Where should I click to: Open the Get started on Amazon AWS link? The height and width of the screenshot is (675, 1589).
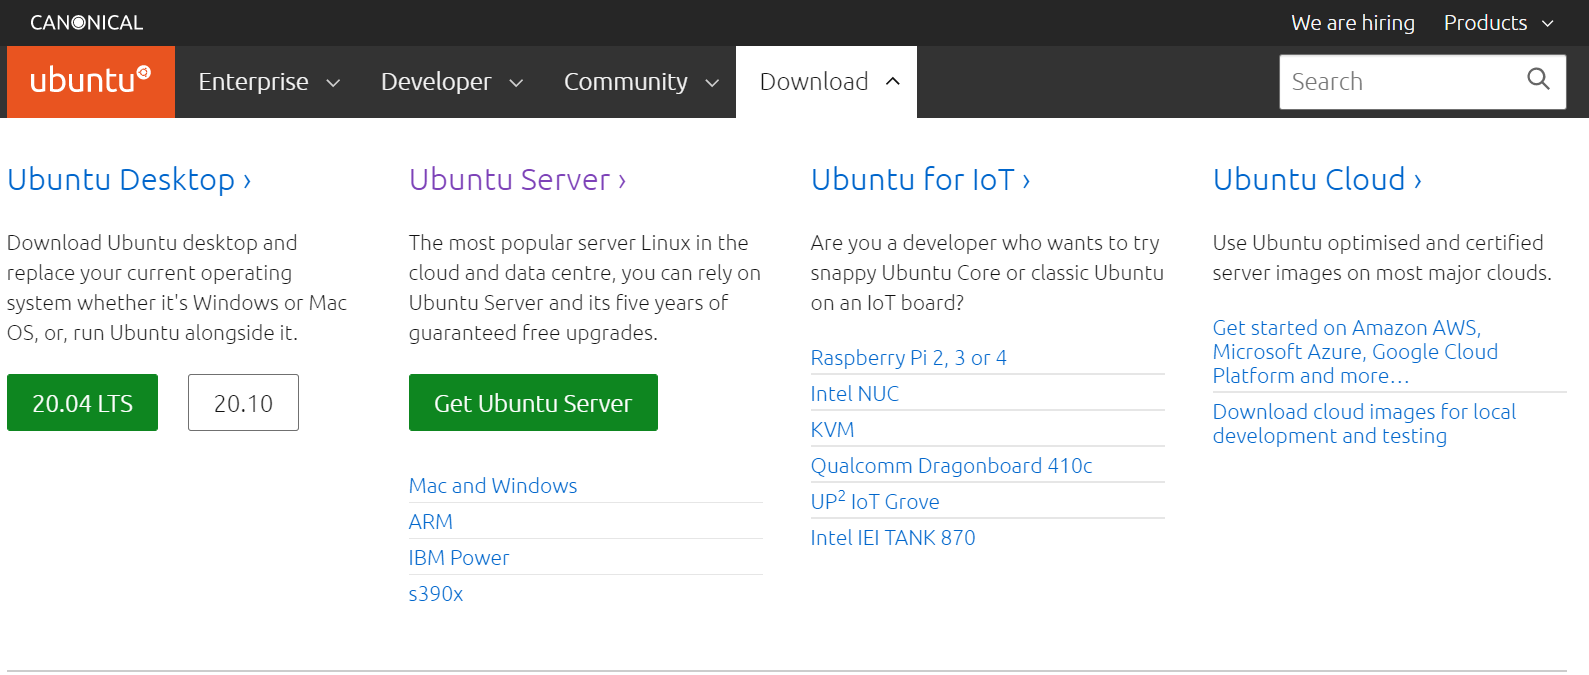(x=1355, y=352)
